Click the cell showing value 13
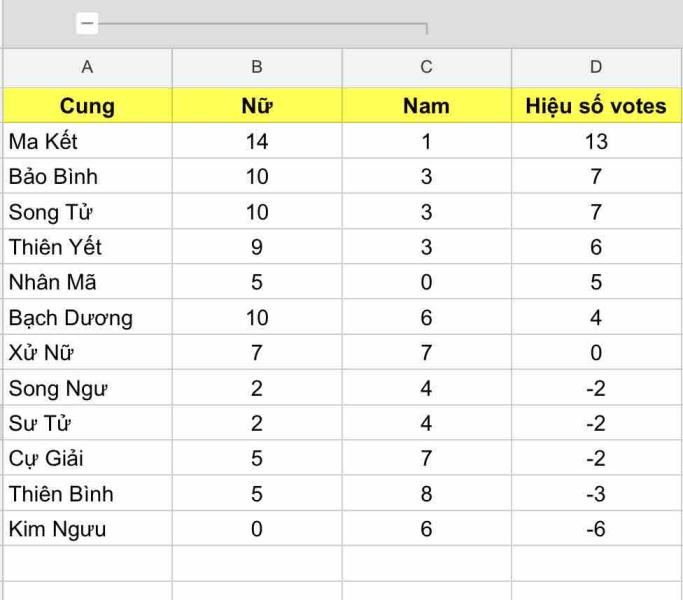The height and width of the screenshot is (600, 683). pyautogui.click(x=596, y=142)
